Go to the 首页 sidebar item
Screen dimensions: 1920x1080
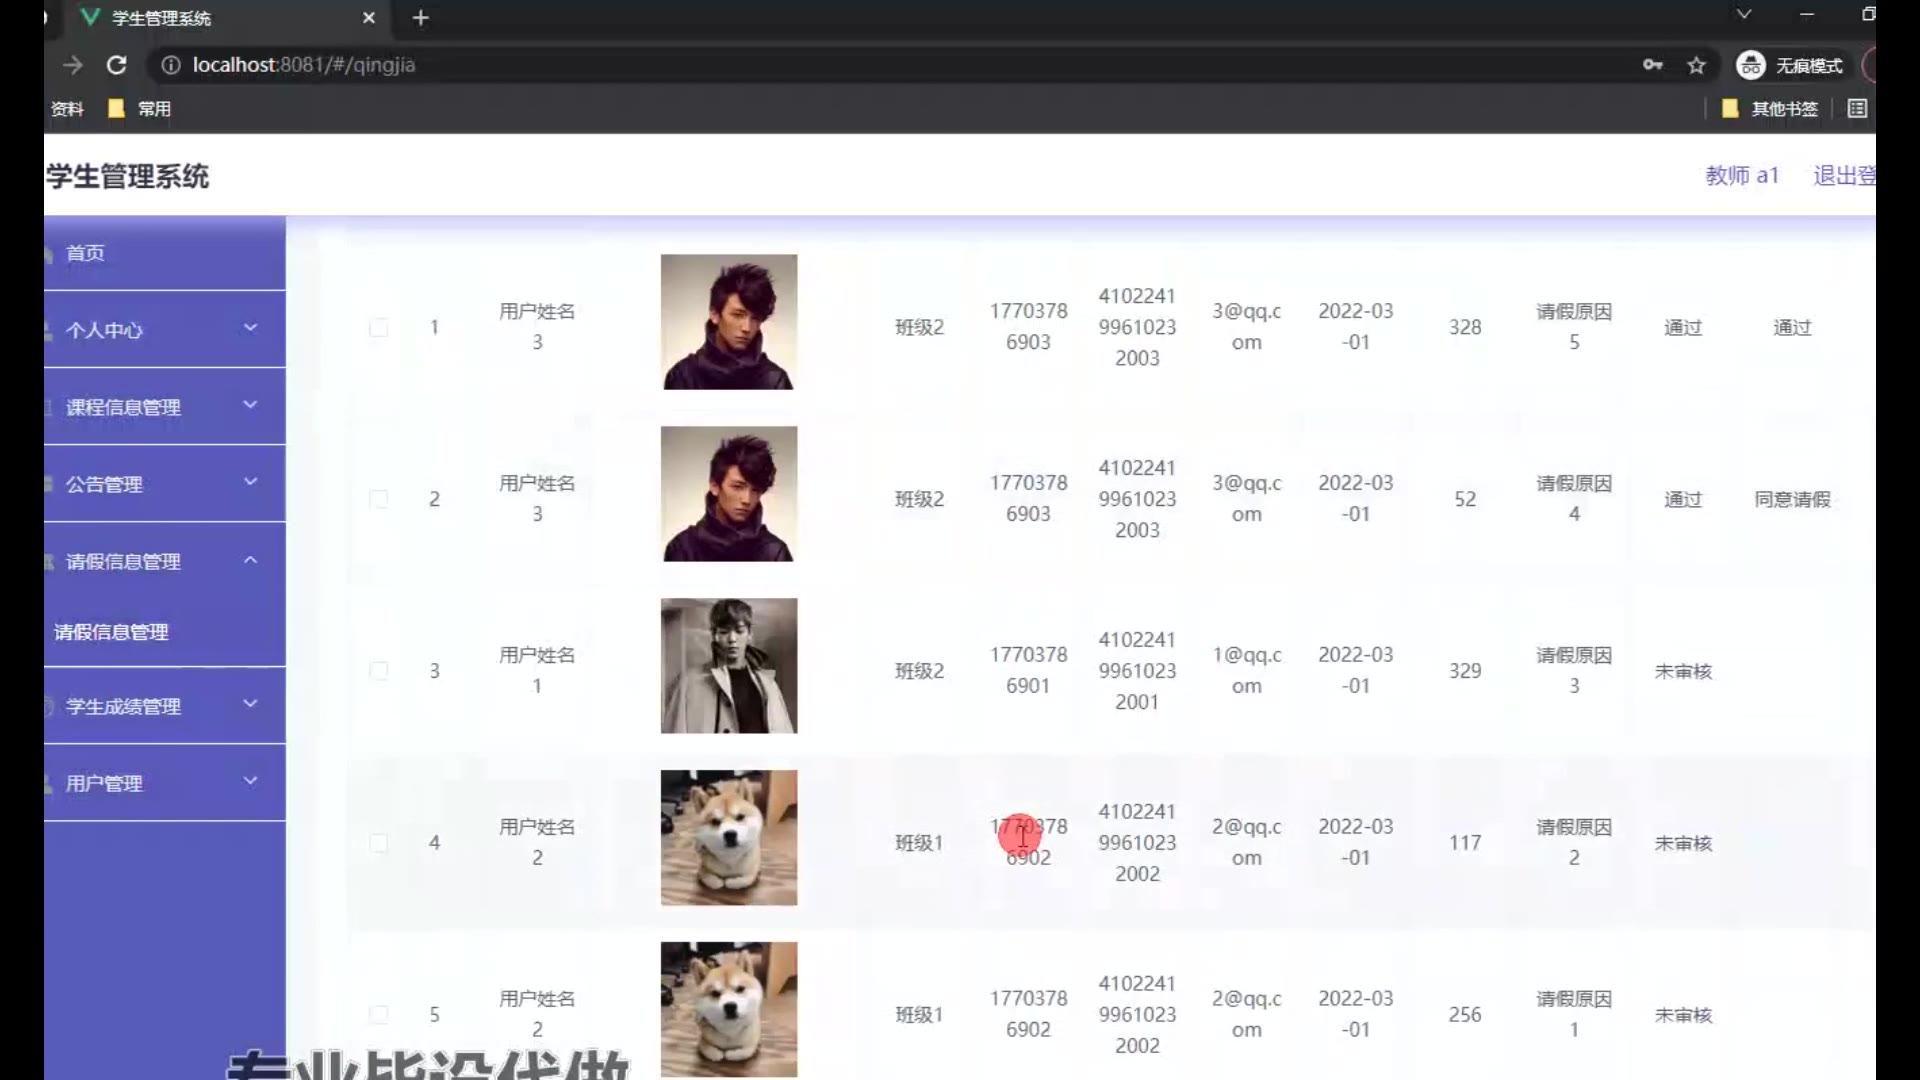coord(86,253)
